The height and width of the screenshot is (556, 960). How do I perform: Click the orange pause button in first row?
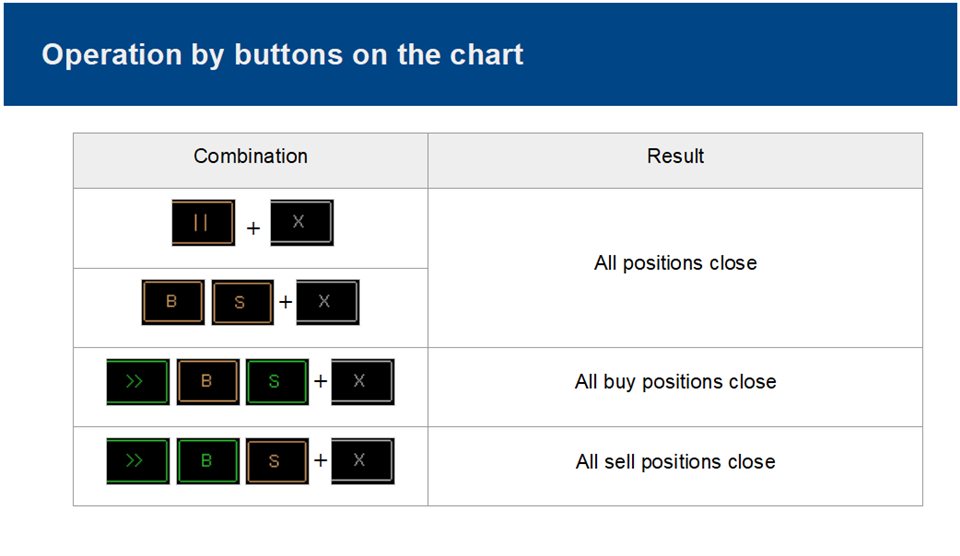coord(203,222)
